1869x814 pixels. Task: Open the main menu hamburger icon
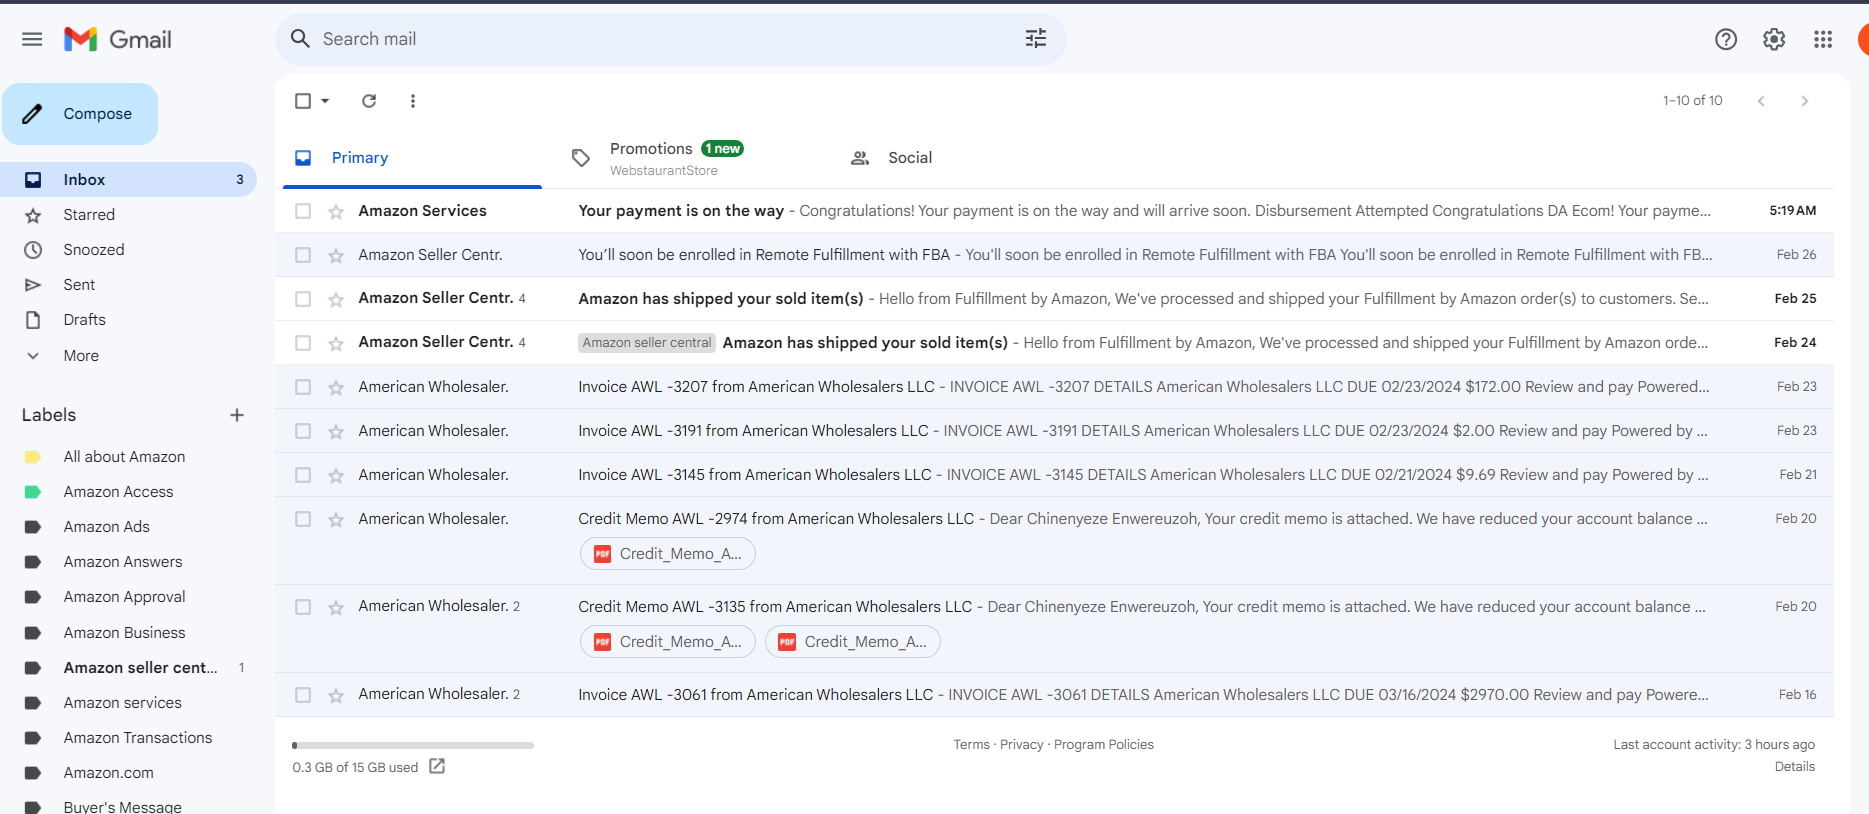click(x=32, y=39)
